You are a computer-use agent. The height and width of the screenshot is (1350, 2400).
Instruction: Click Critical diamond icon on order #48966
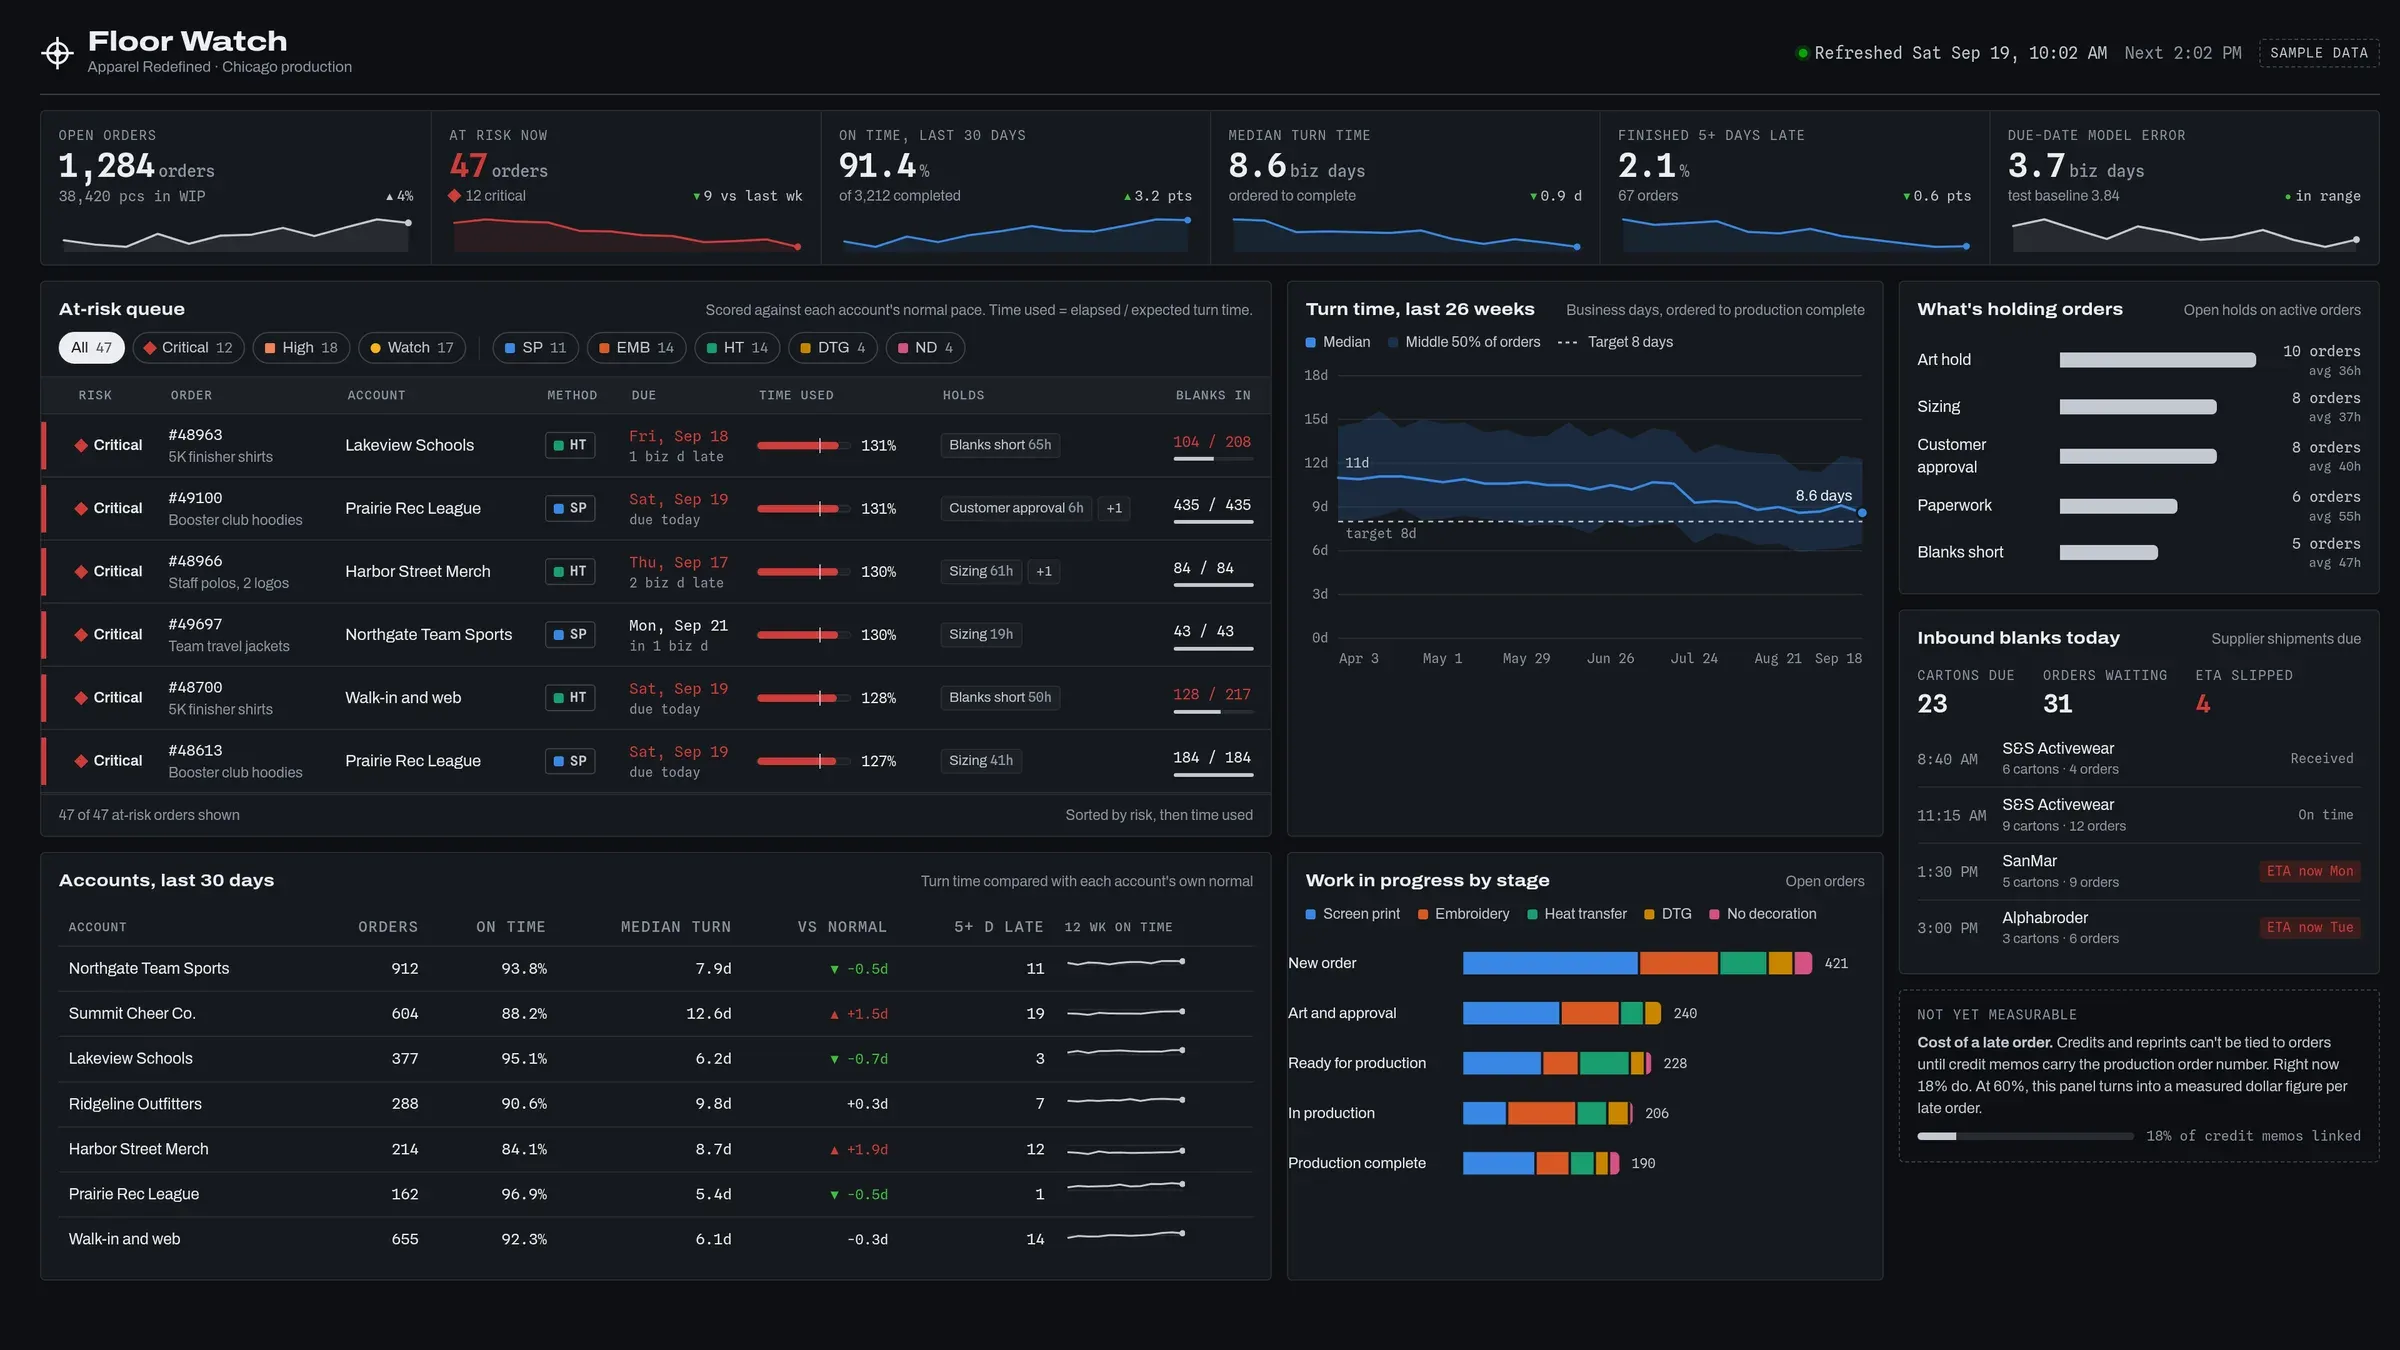pyautogui.click(x=81, y=571)
